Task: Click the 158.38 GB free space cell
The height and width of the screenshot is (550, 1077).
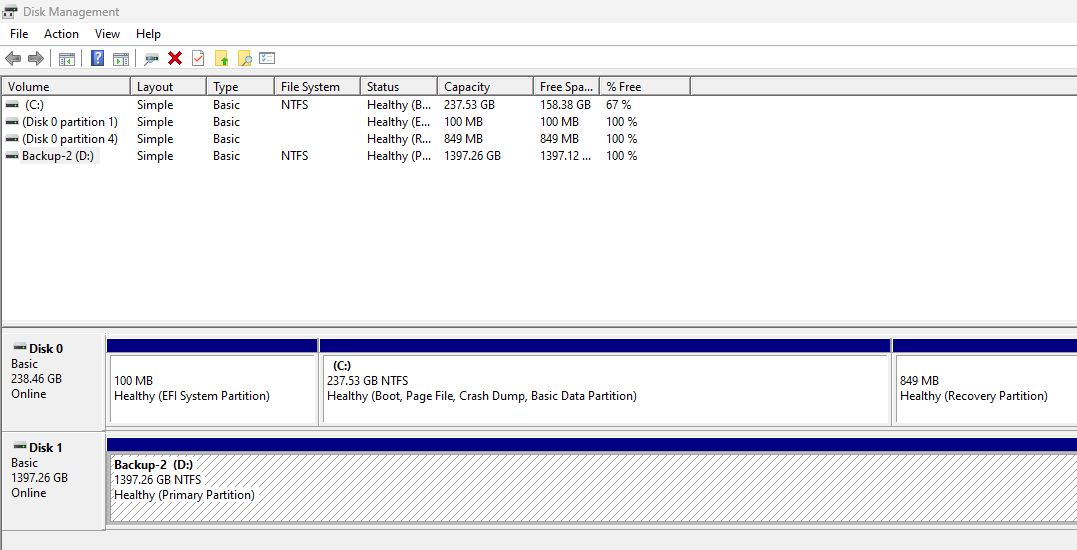Action: click(565, 105)
